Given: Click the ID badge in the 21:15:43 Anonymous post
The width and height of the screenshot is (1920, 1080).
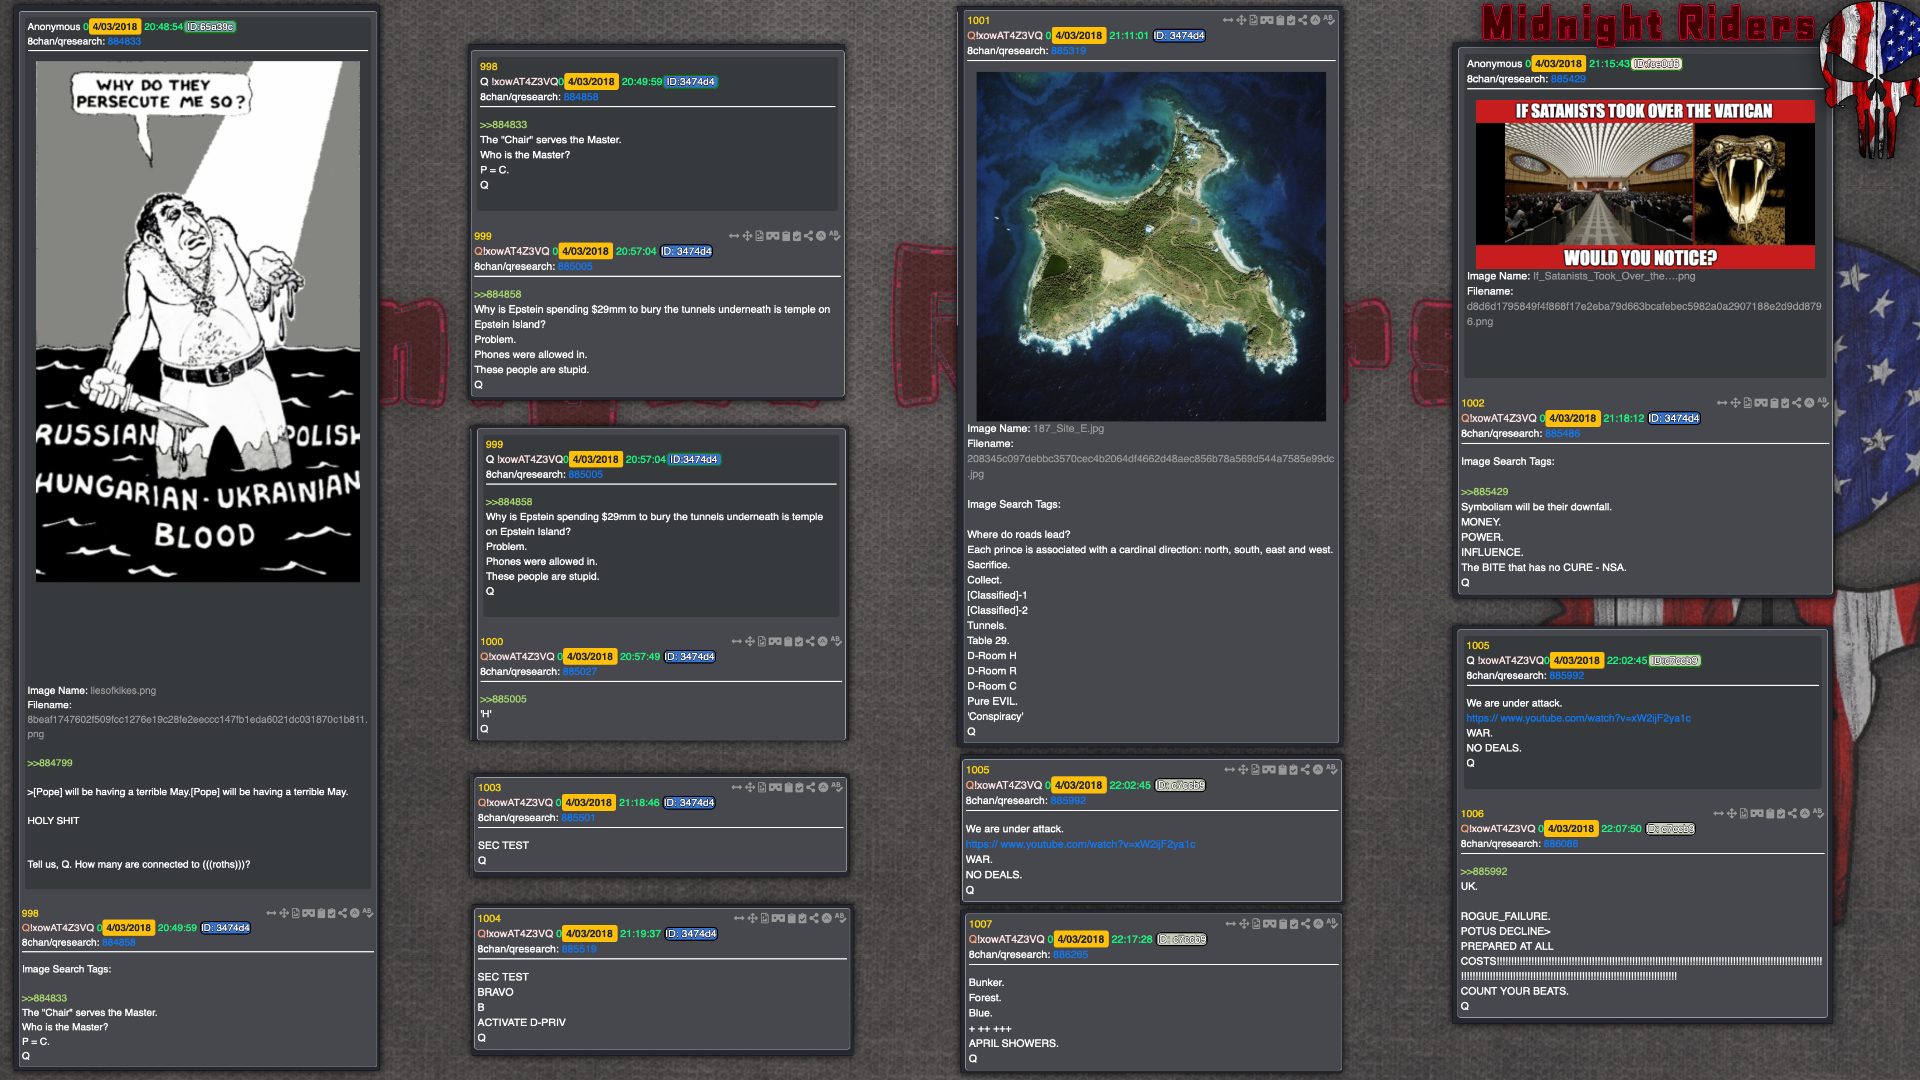Looking at the screenshot, I should tap(1657, 64).
